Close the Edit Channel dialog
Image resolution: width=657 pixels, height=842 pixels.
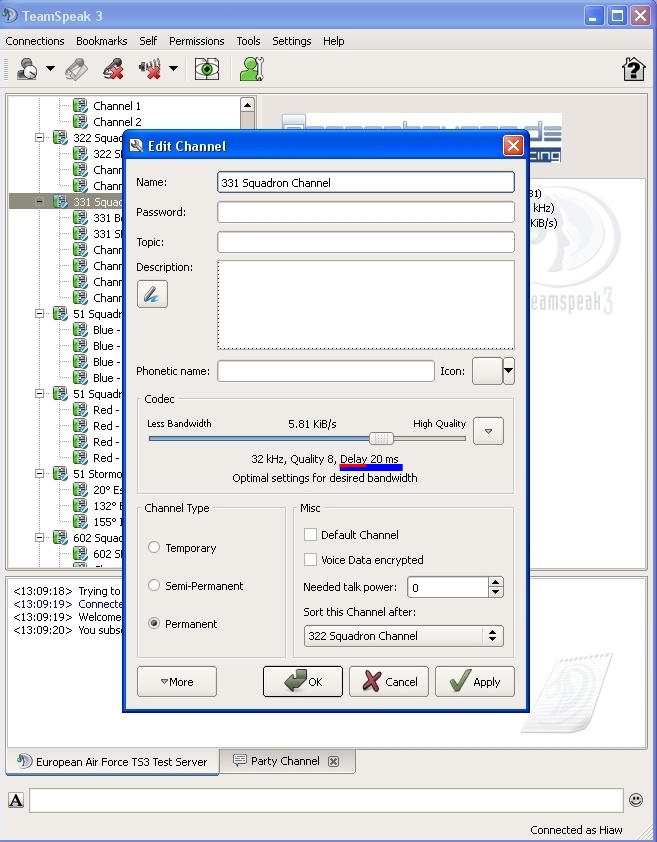[513, 146]
